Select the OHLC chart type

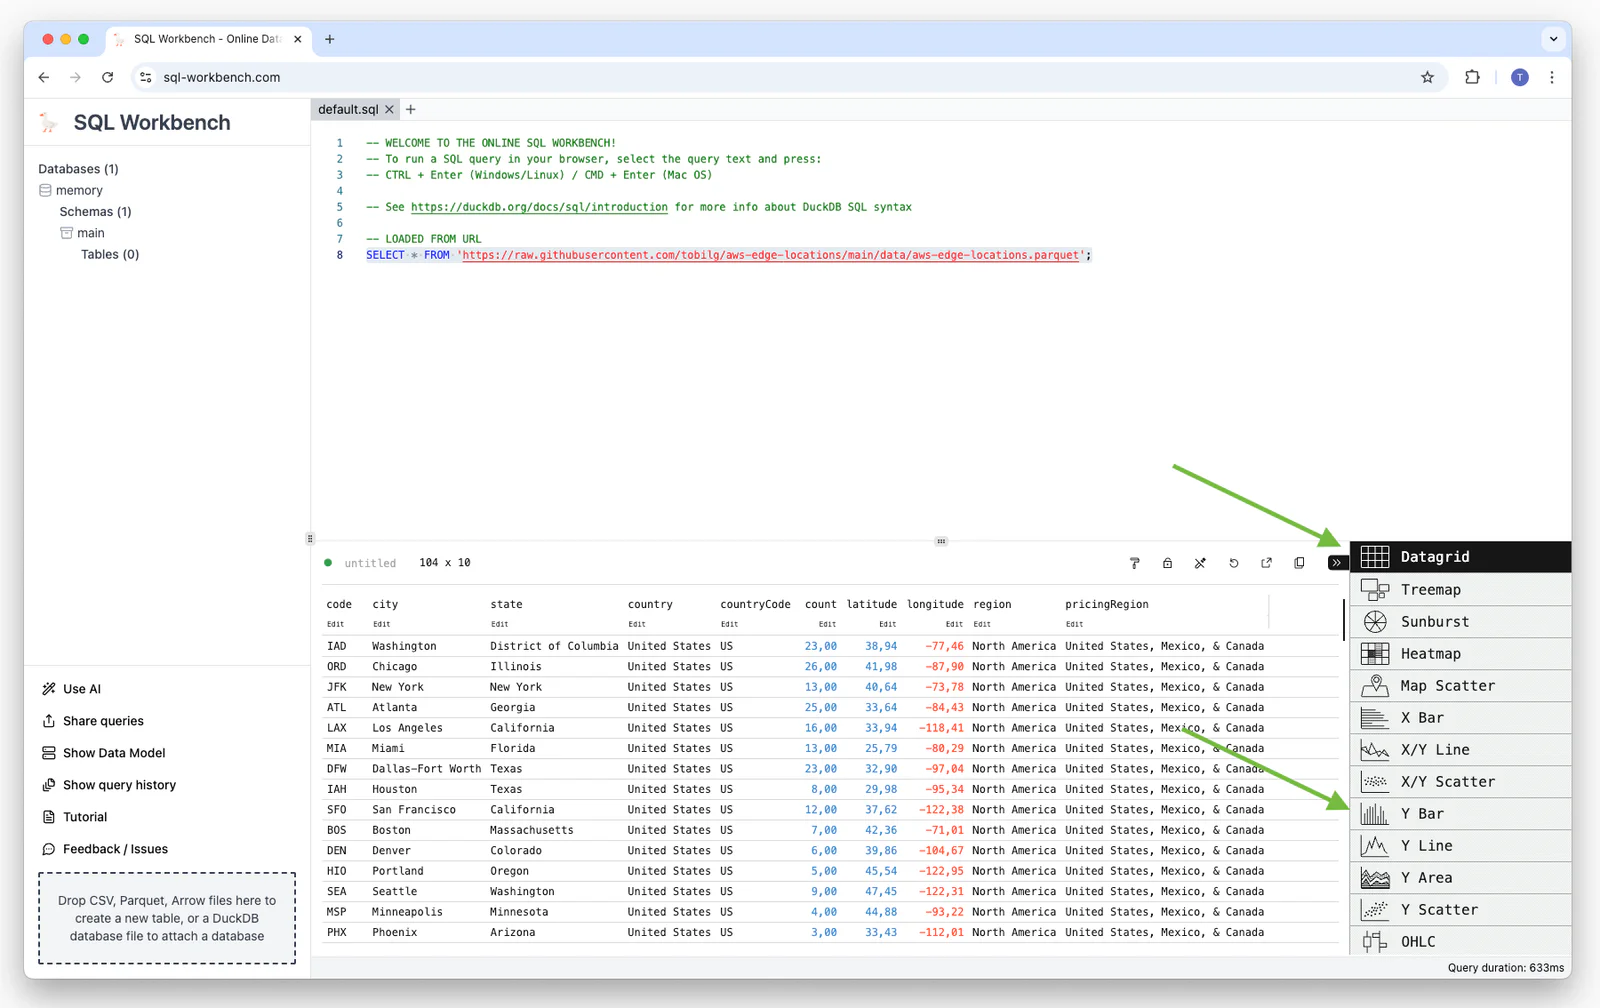[1461, 941]
